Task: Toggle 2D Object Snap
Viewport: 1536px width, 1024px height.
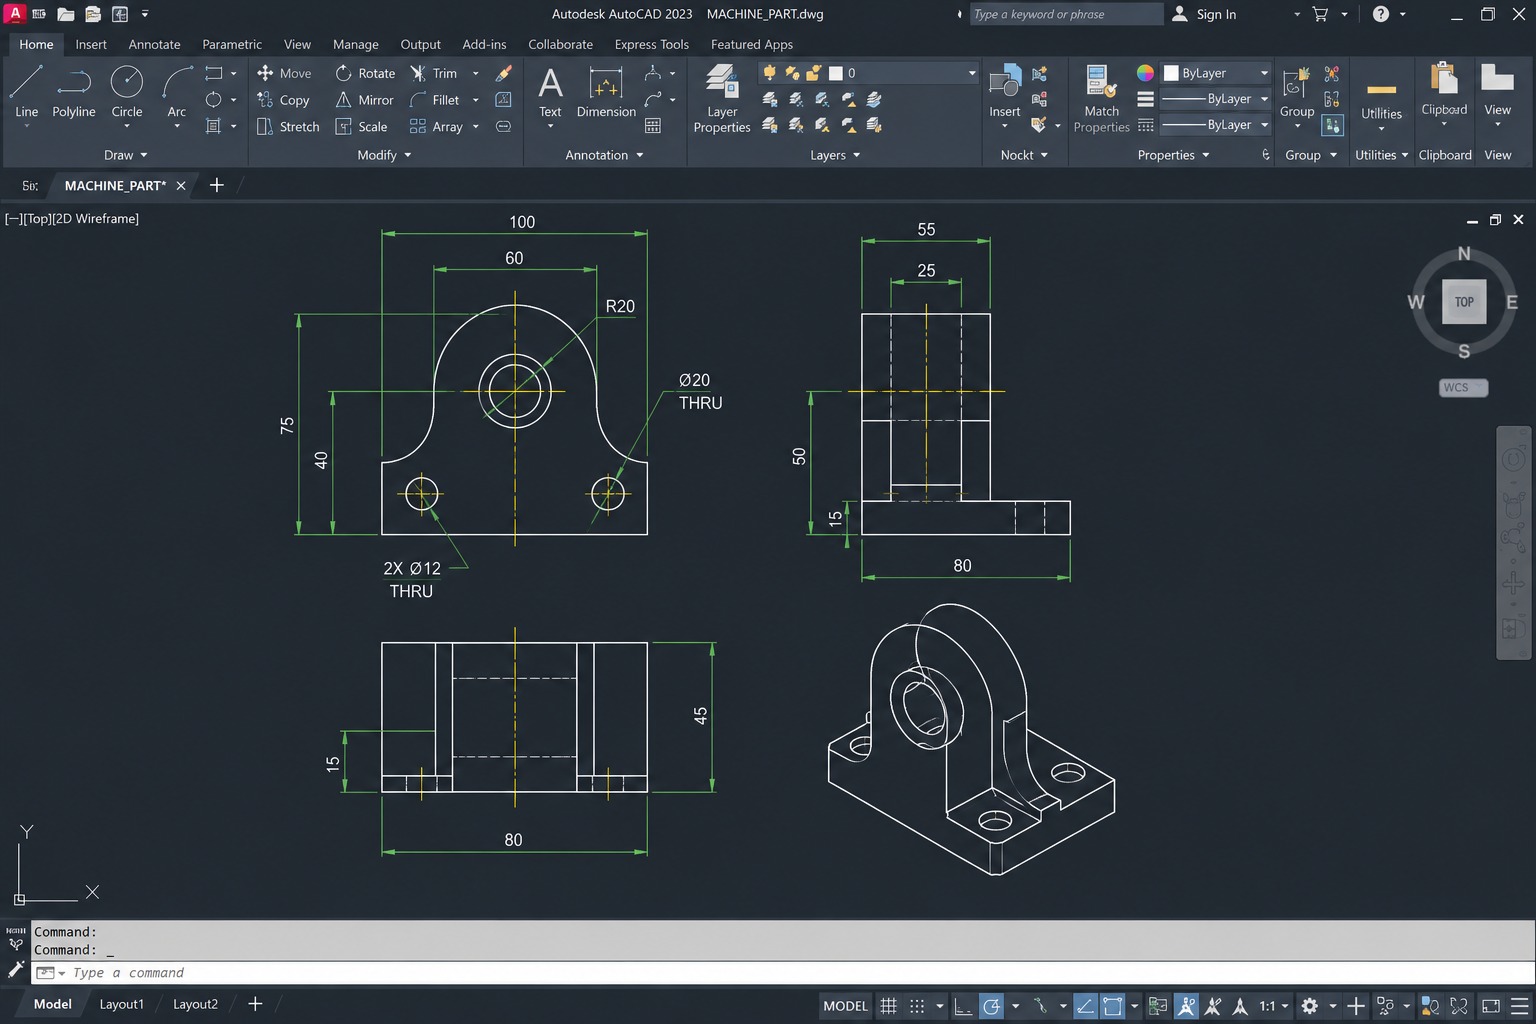Action: click(1112, 1006)
